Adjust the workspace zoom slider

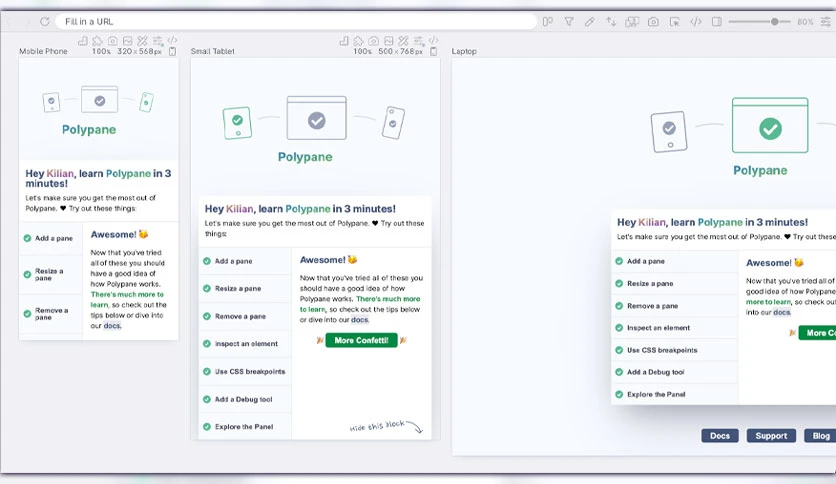tap(759, 22)
